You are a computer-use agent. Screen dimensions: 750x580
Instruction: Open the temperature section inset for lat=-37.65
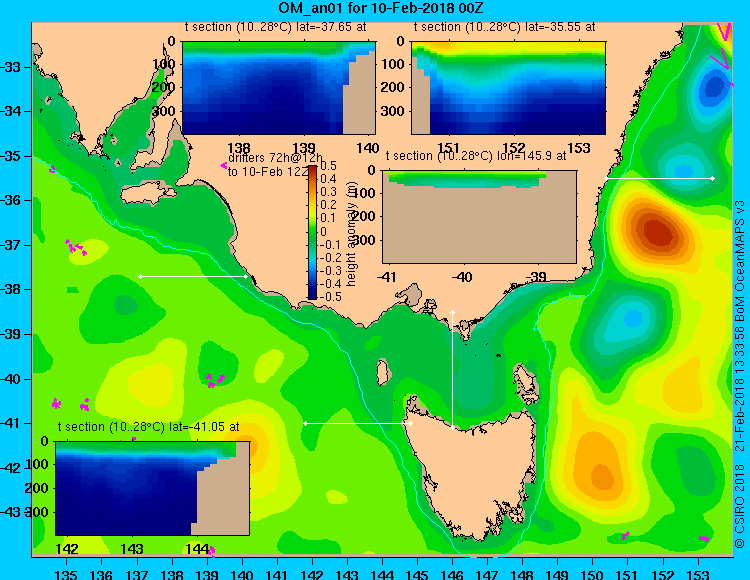tap(279, 88)
